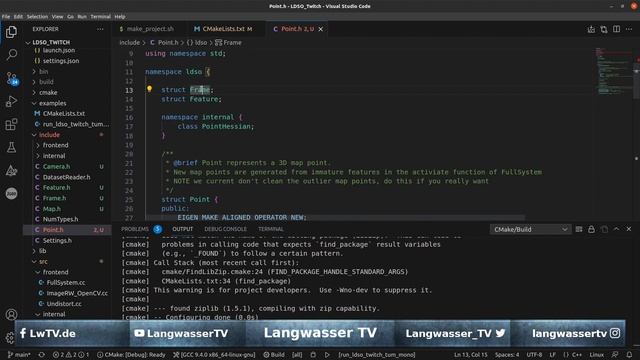Switch to the PROBLEMS panel tab
640x360 pixels.
tap(135, 229)
